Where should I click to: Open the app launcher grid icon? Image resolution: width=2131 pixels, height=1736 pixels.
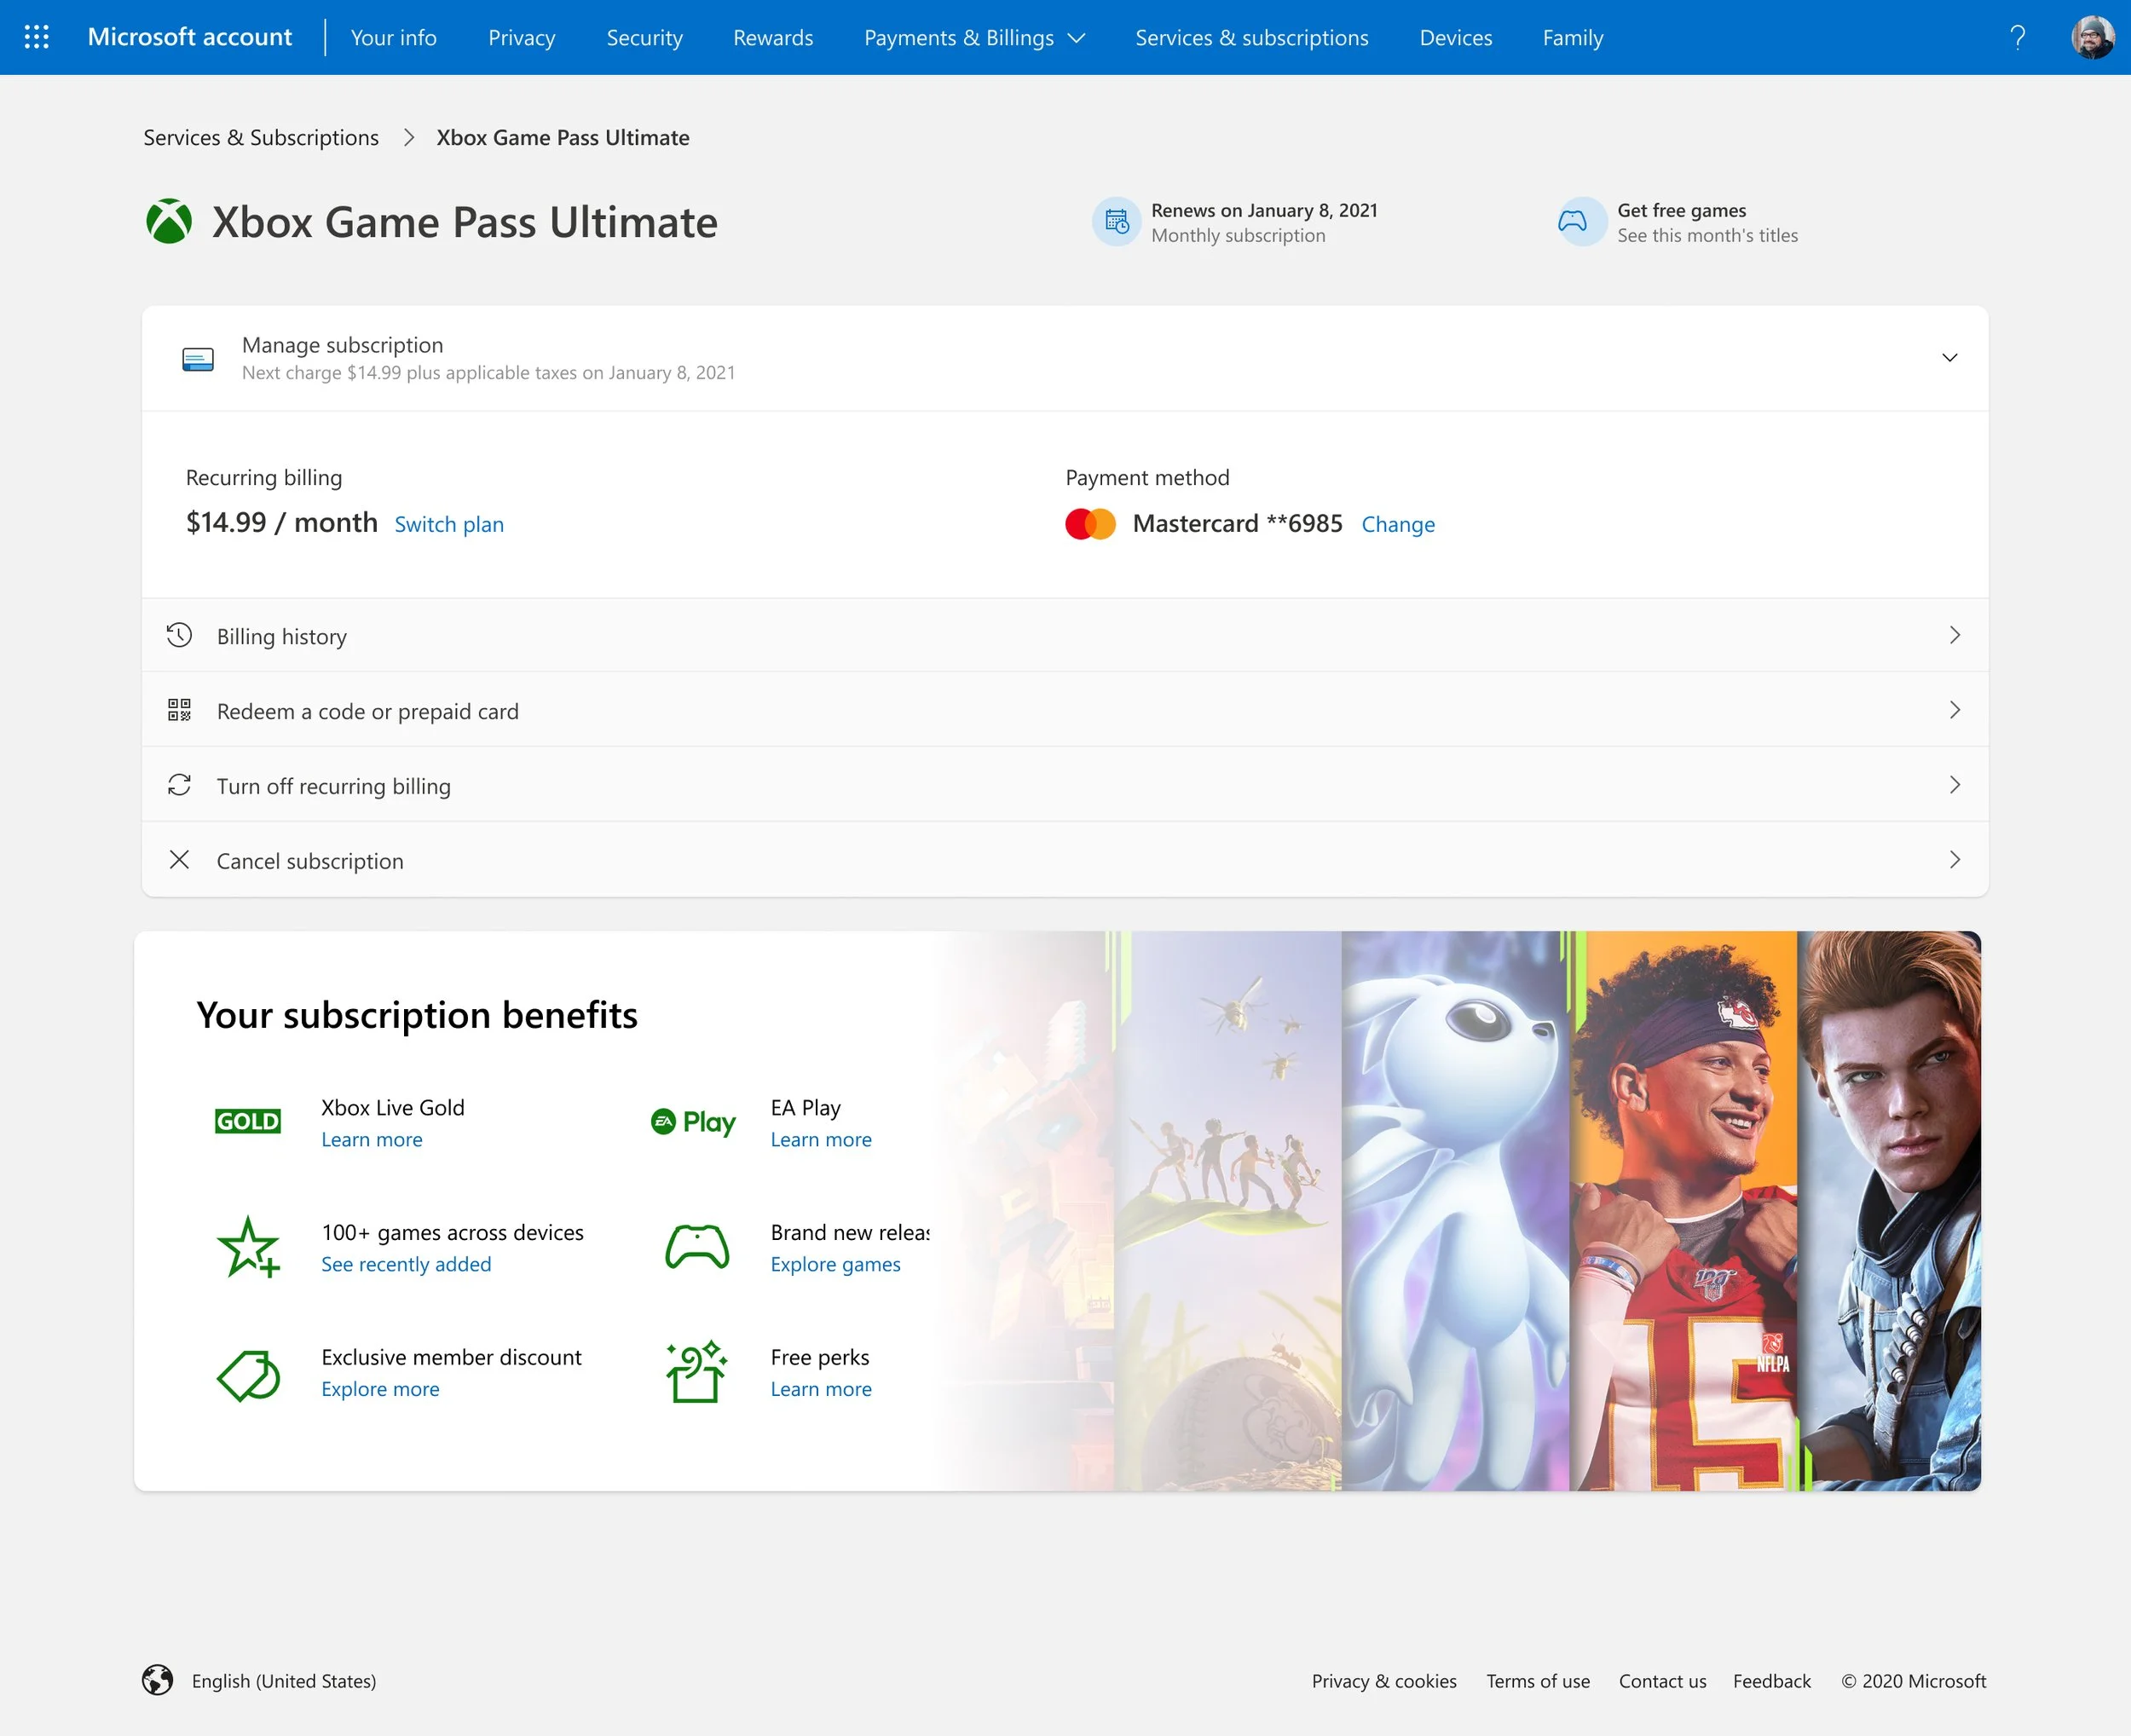pos(37,37)
